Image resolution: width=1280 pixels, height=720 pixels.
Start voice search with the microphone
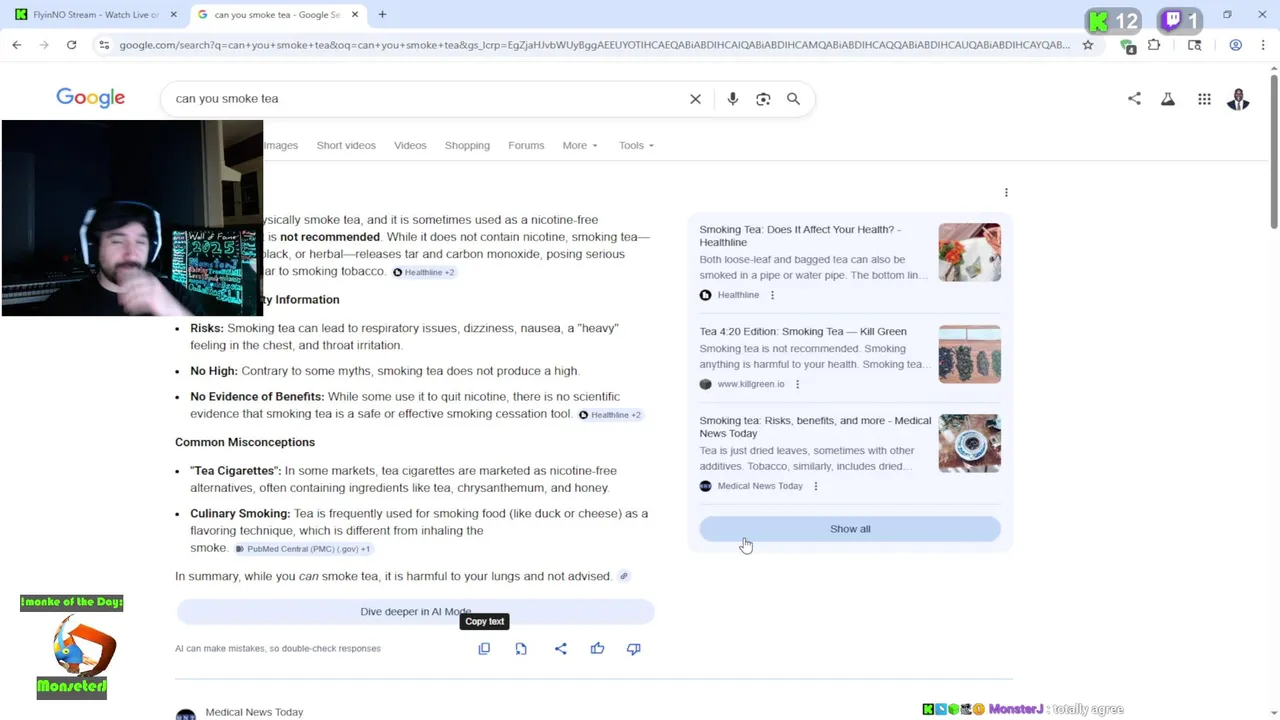[733, 99]
